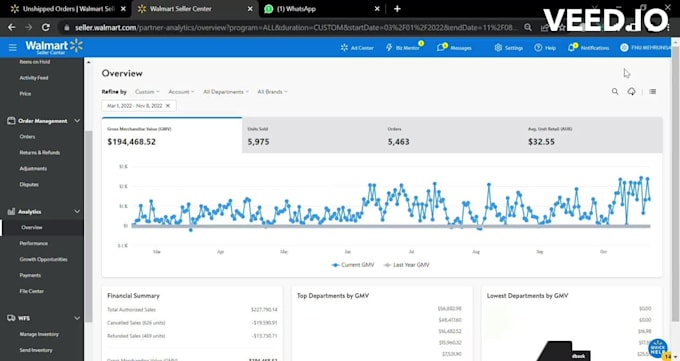Open Send Inventory under WFS
The width and height of the screenshot is (680, 361).
36,350
